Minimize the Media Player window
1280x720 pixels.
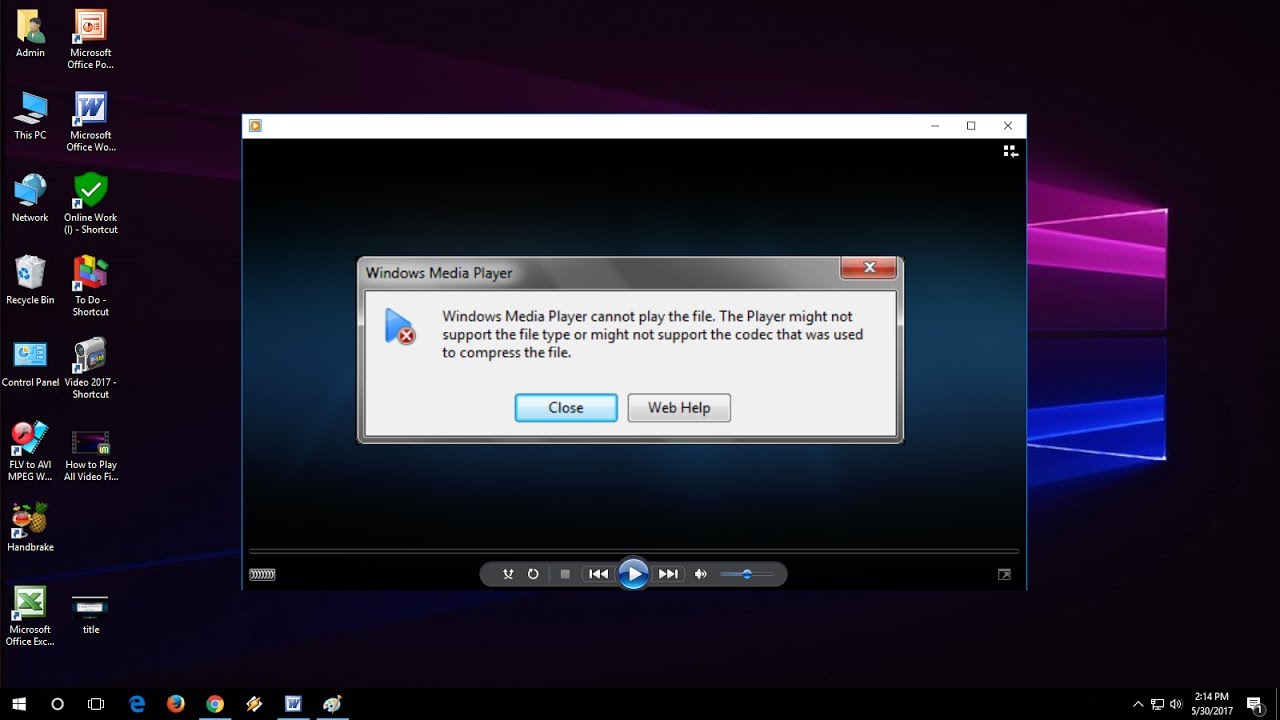935,126
